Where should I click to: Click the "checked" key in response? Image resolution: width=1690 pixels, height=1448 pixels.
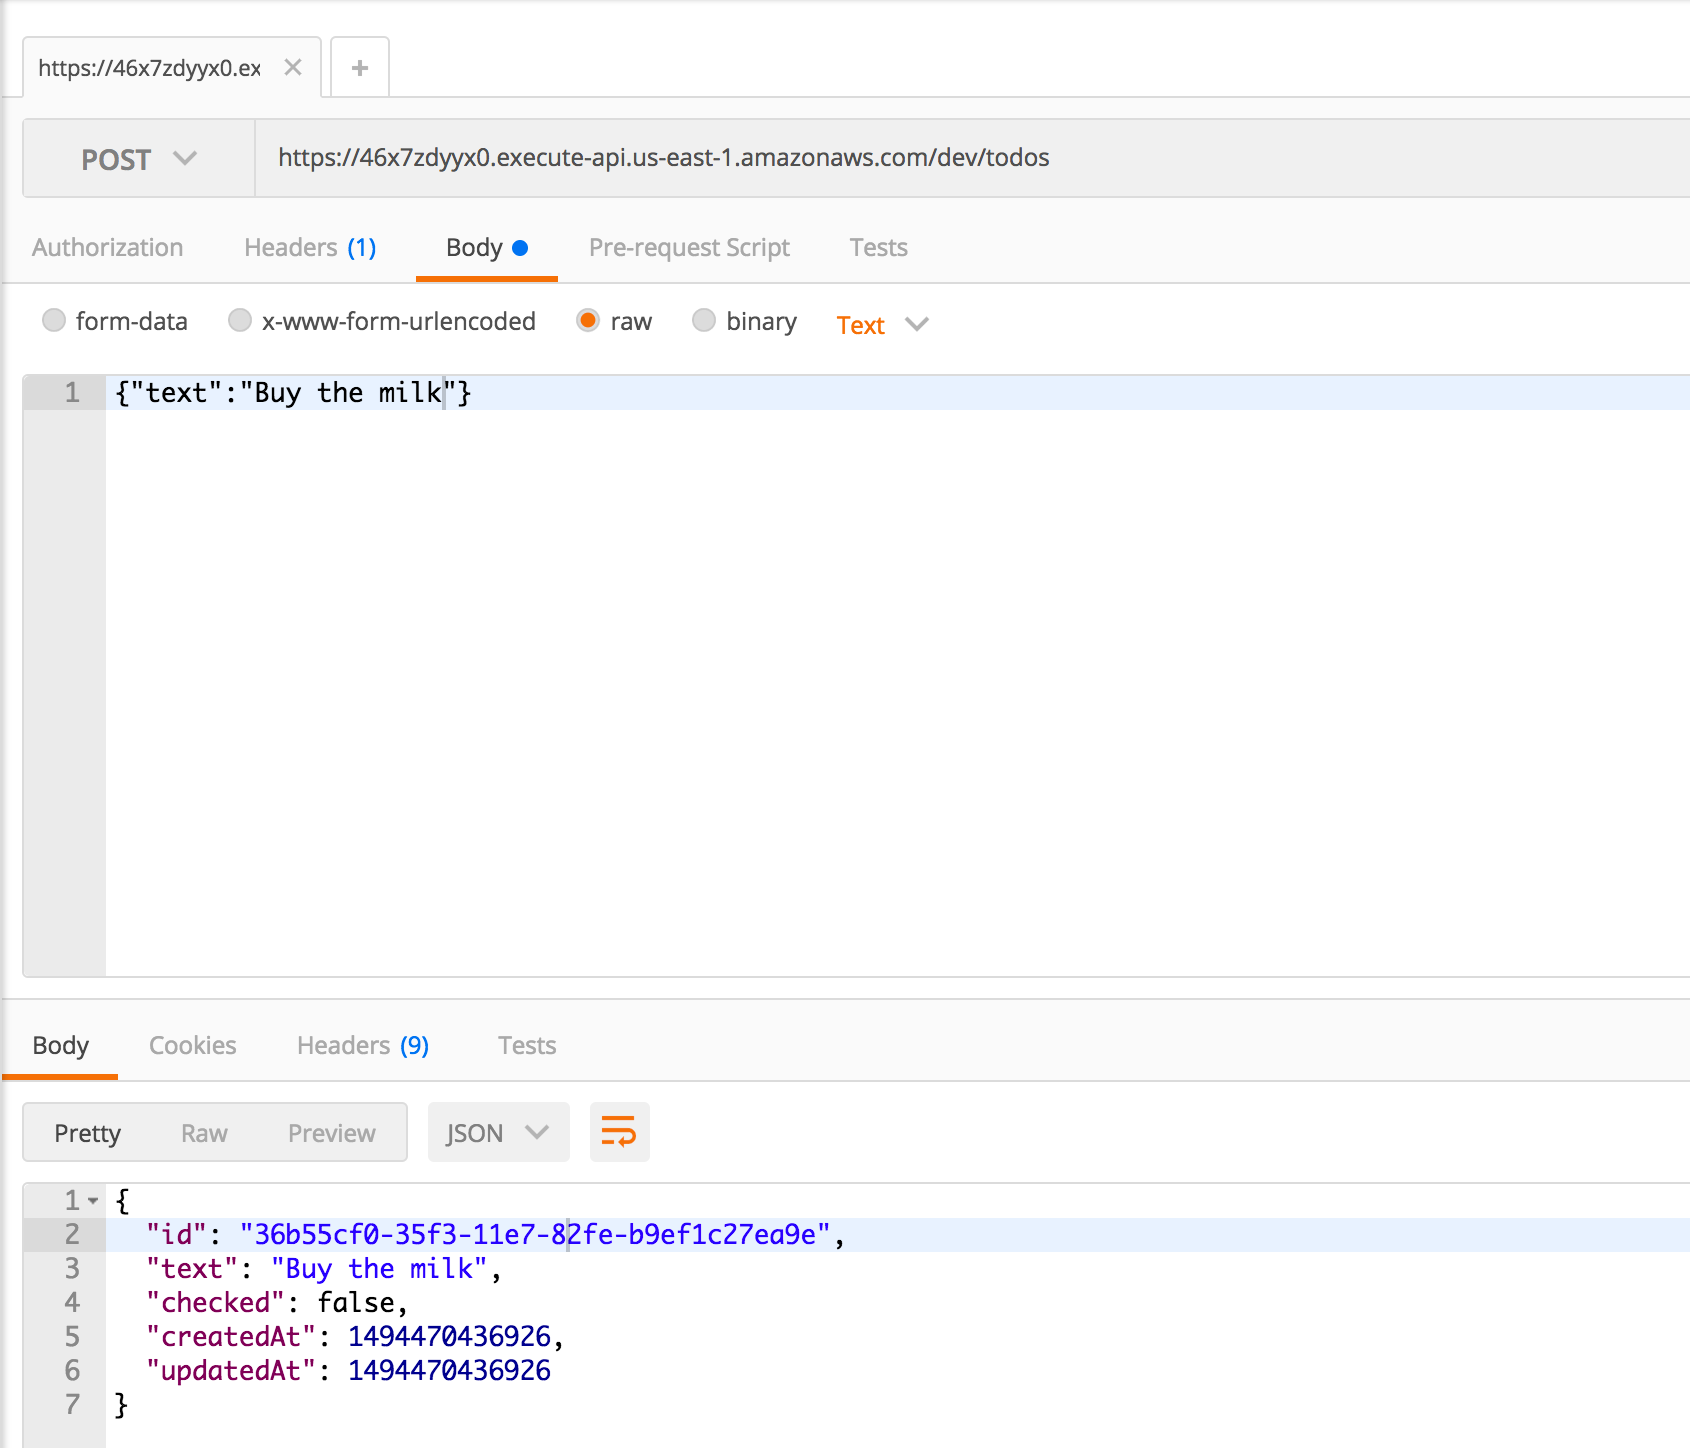point(216,1302)
